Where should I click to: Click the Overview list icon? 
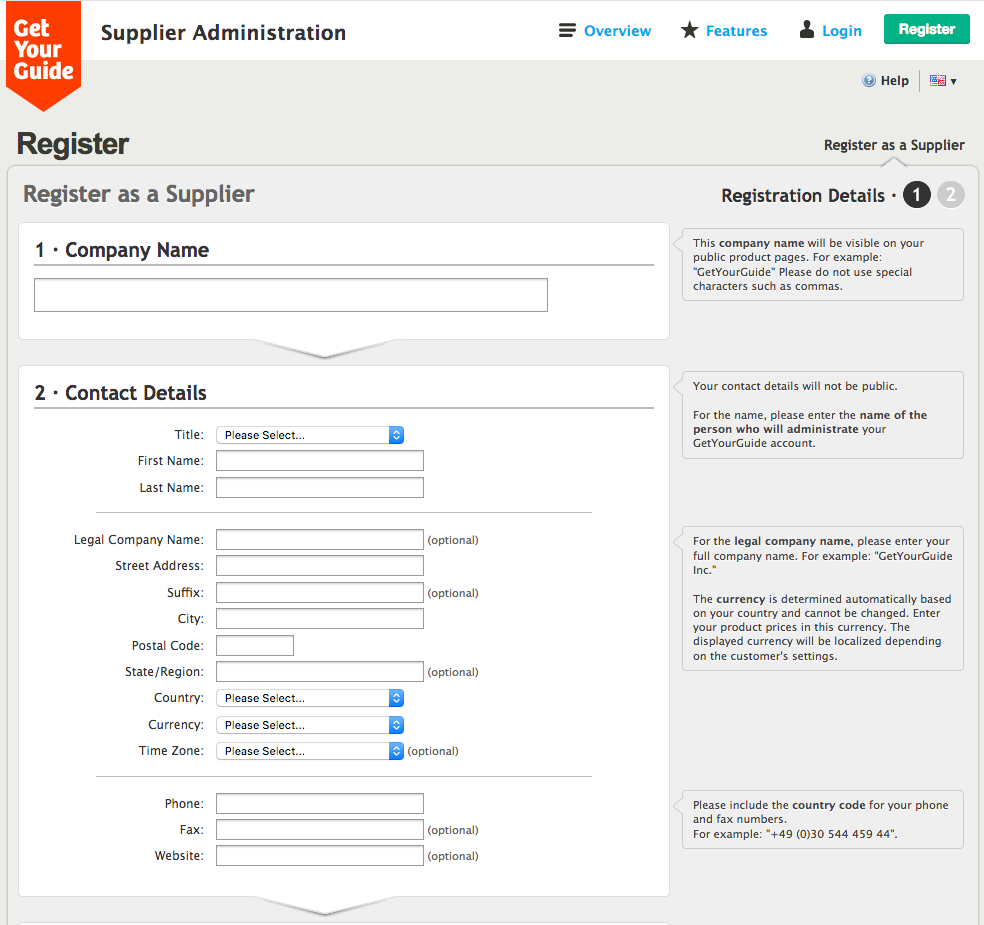pos(567,30)
